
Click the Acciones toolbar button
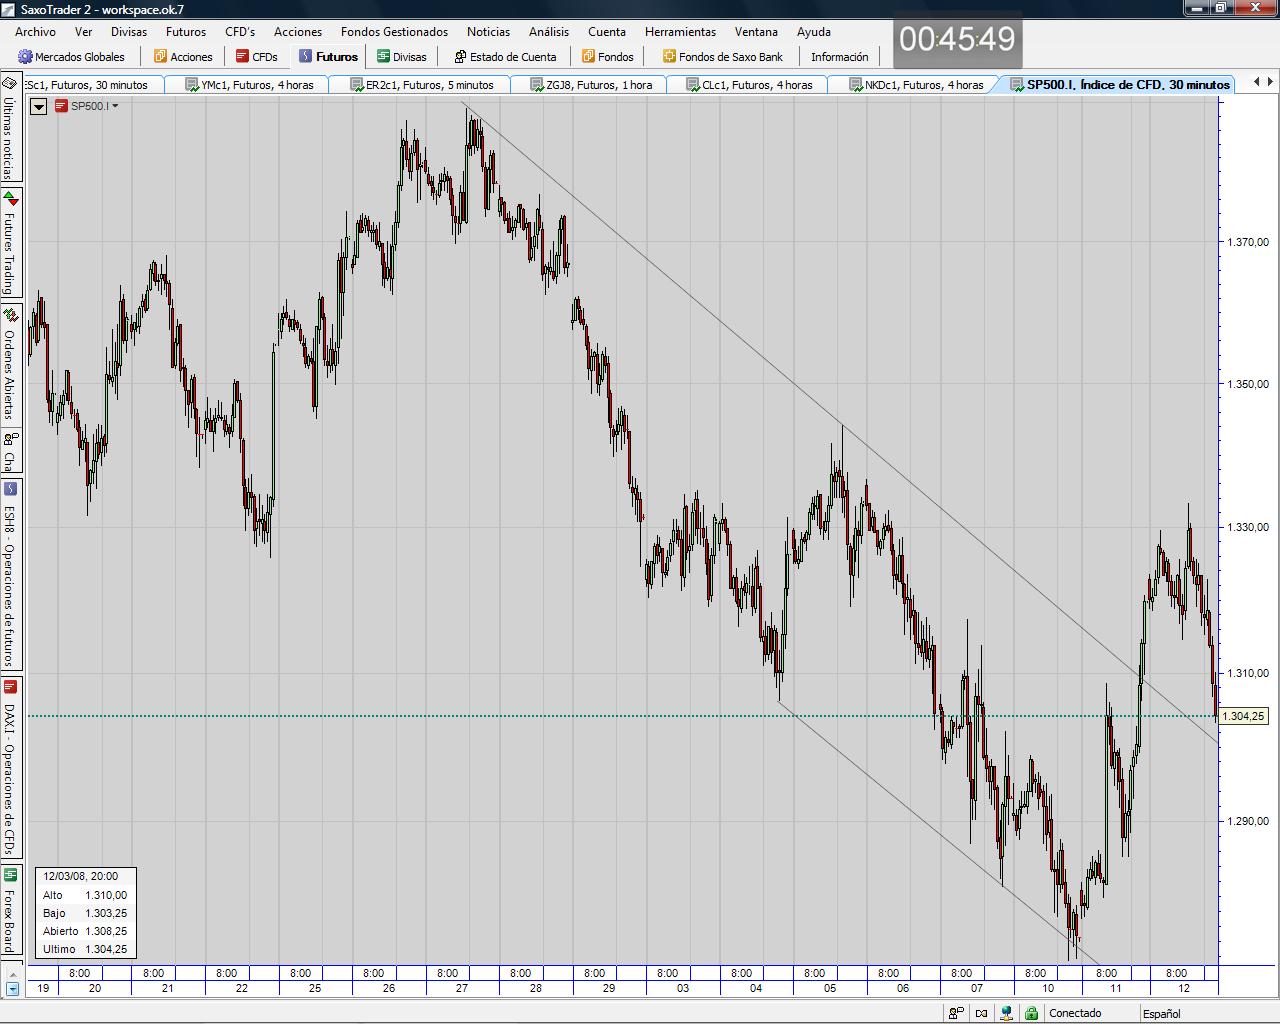[x=183, y=57]
